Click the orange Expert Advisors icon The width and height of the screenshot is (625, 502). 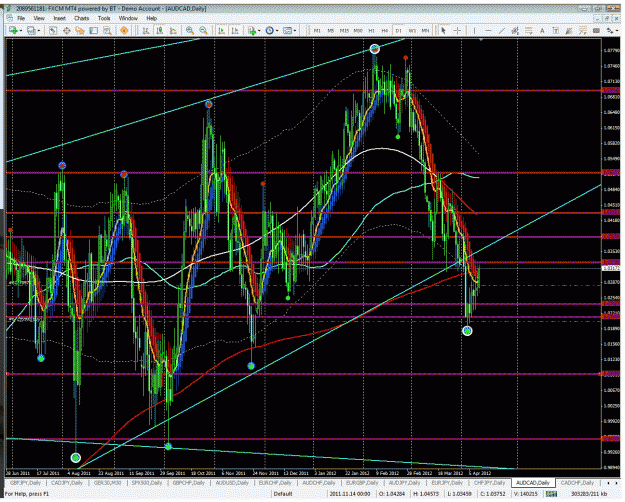[124, 31]
